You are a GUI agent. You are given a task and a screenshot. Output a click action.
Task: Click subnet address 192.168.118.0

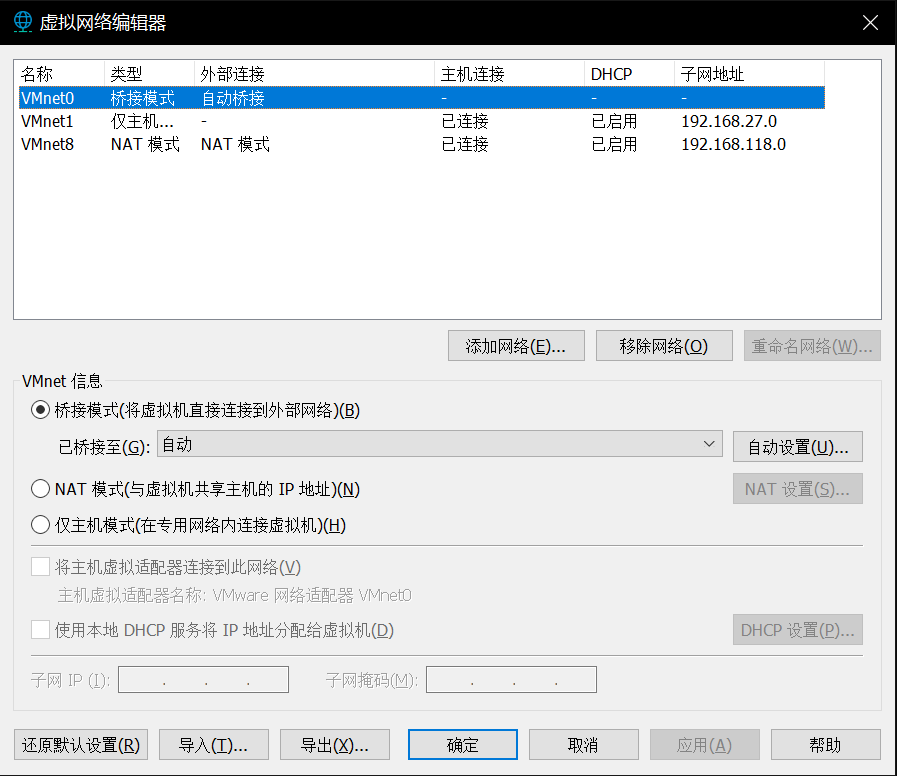click(733, 144)
